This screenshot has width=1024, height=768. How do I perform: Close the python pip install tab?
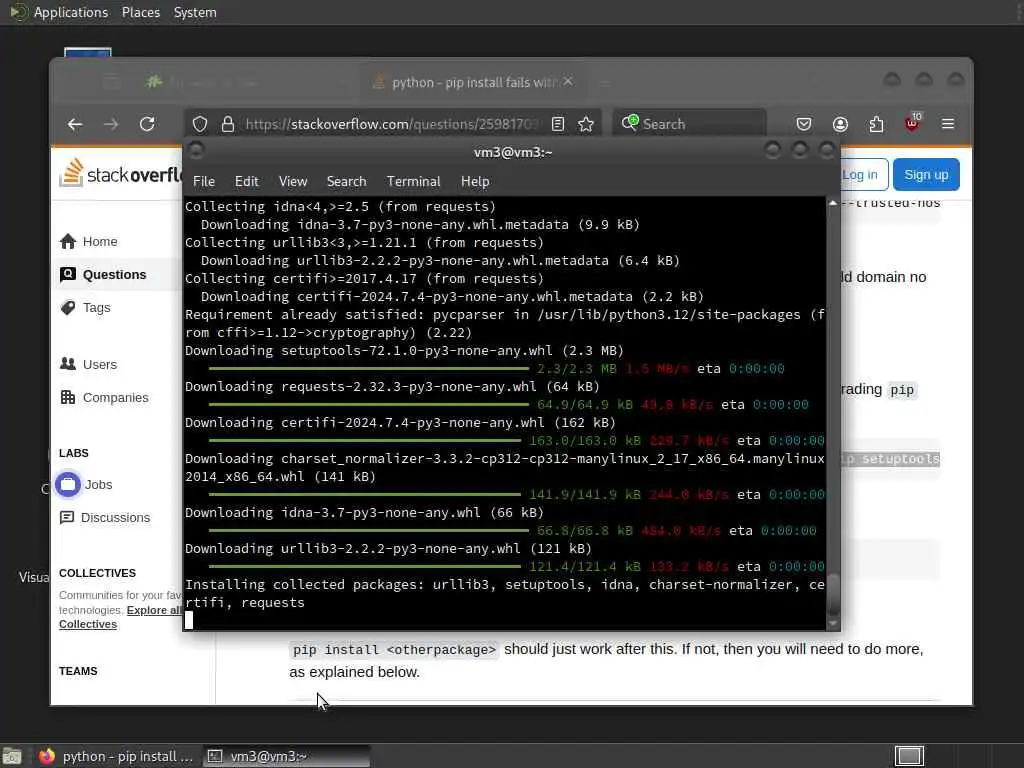coord(568,82)
